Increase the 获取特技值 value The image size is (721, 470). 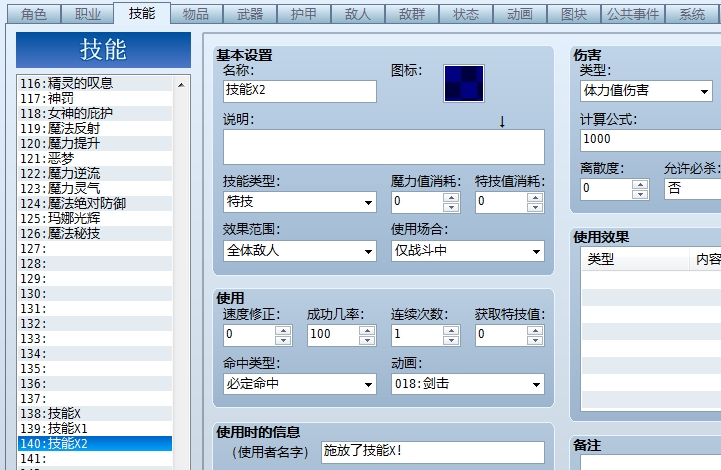pyautogui.click(x=535, y=330)
